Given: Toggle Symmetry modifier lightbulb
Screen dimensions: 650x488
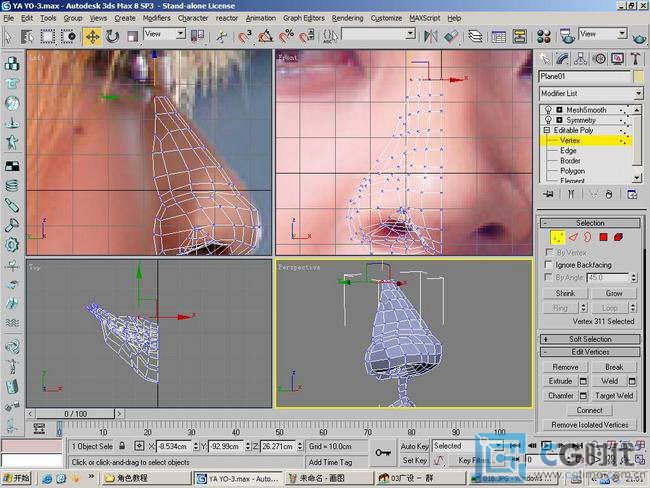Looking at the screenshot, I should (548, 120).
